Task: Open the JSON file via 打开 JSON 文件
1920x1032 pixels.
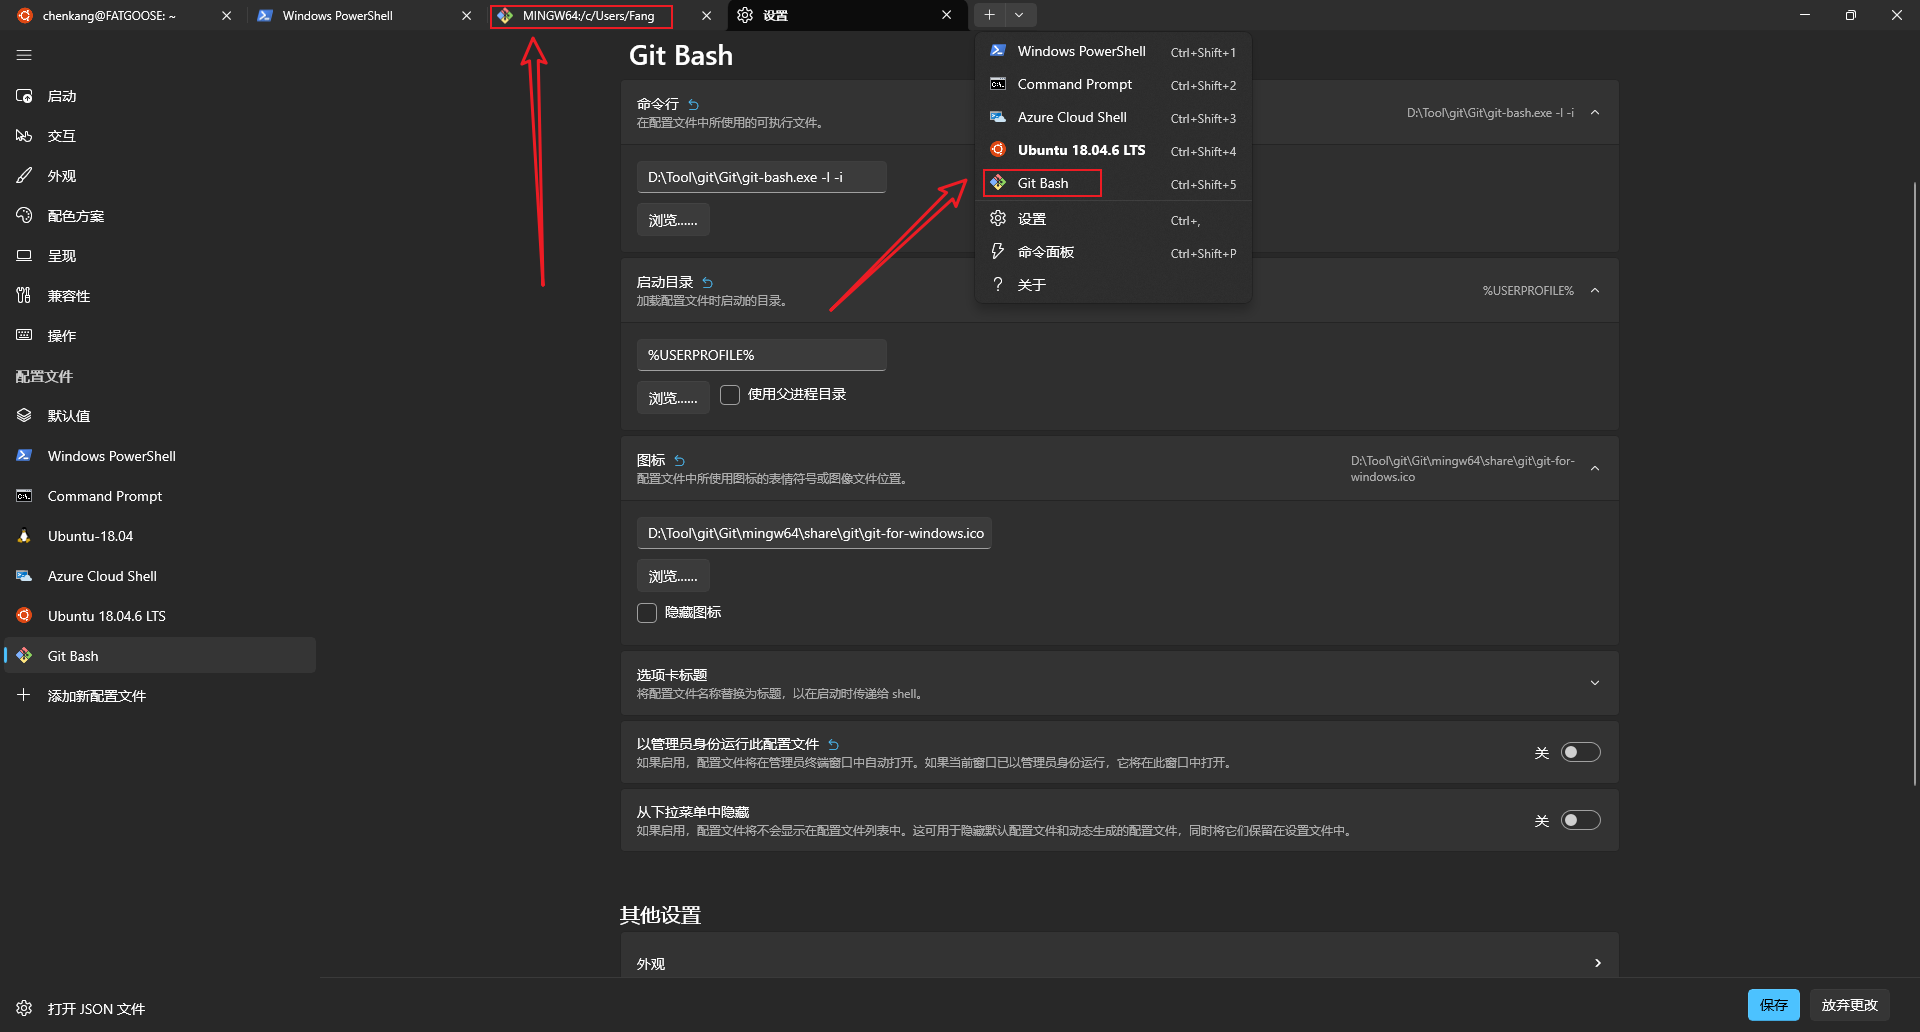Action: coord(160,1008)
